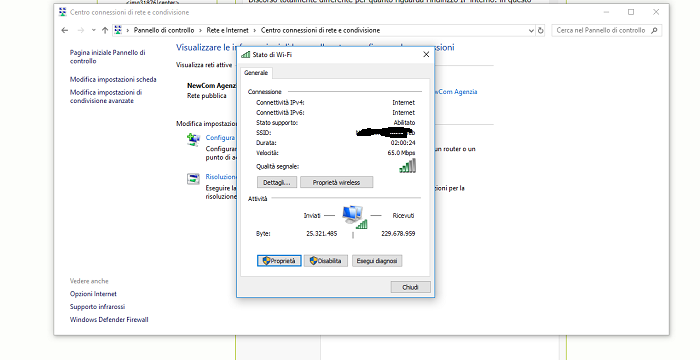Click the back arrow in the navigation bar

[x=65, y=30]
